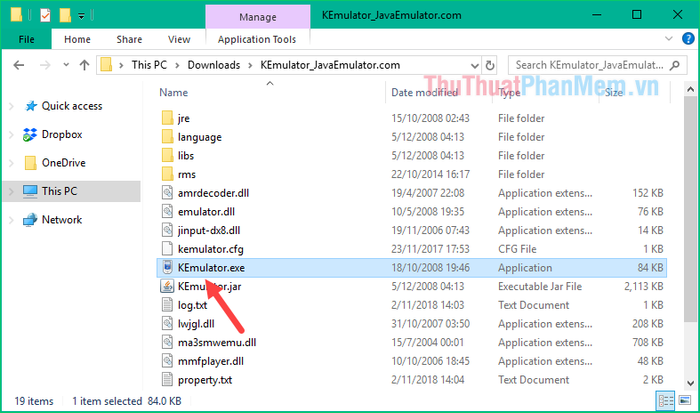Screen dimensions: 700x413
Task: Click the kemulator.cfg file icon
Action: 167,249
